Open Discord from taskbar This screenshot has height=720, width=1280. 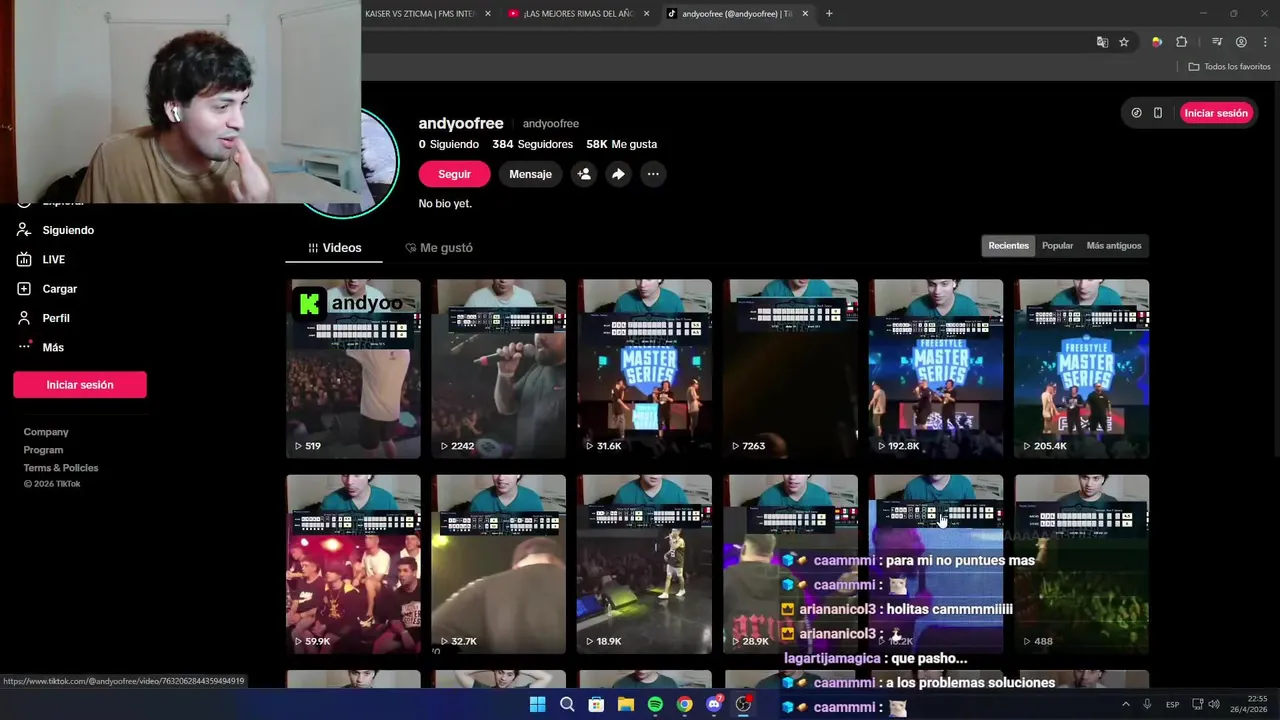pyautogui.click(x=714, y=704)
